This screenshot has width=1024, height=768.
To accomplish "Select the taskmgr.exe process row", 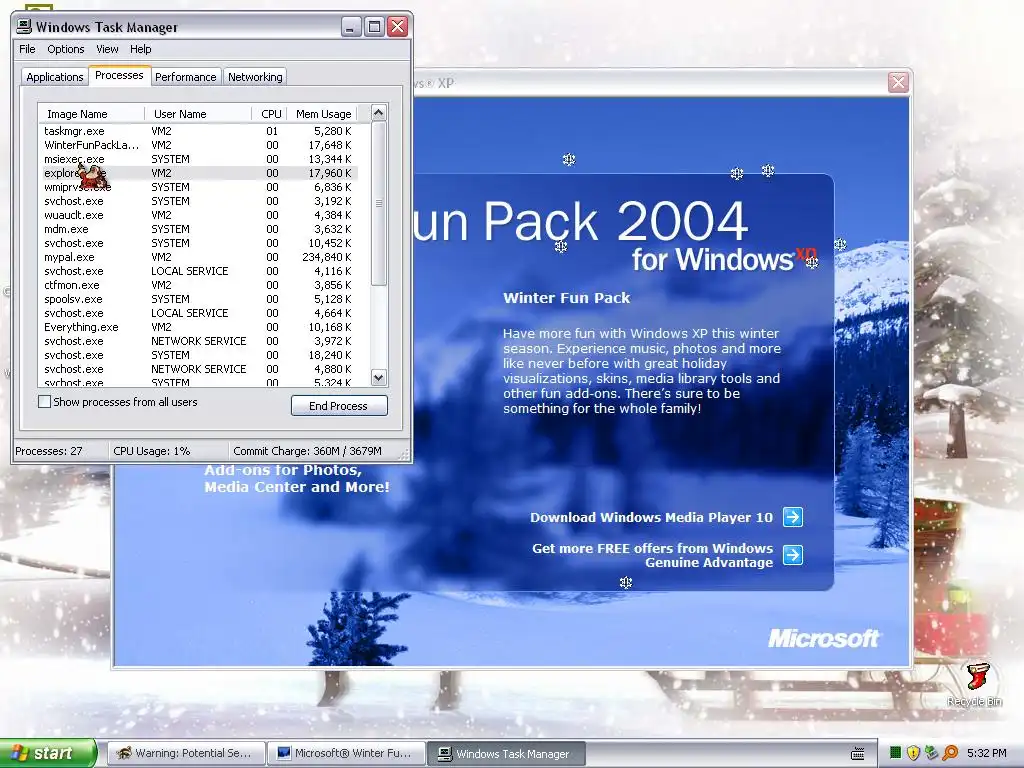I will [199, 131].
